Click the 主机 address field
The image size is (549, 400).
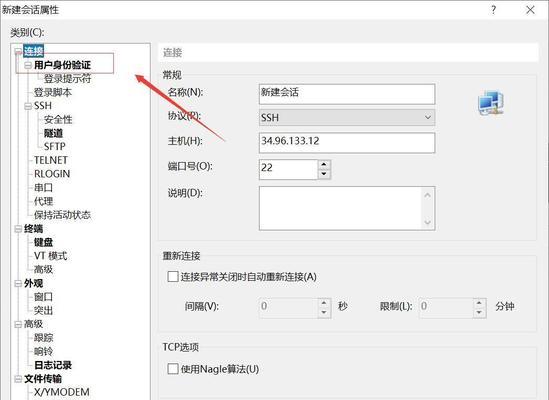coord(347,143)
